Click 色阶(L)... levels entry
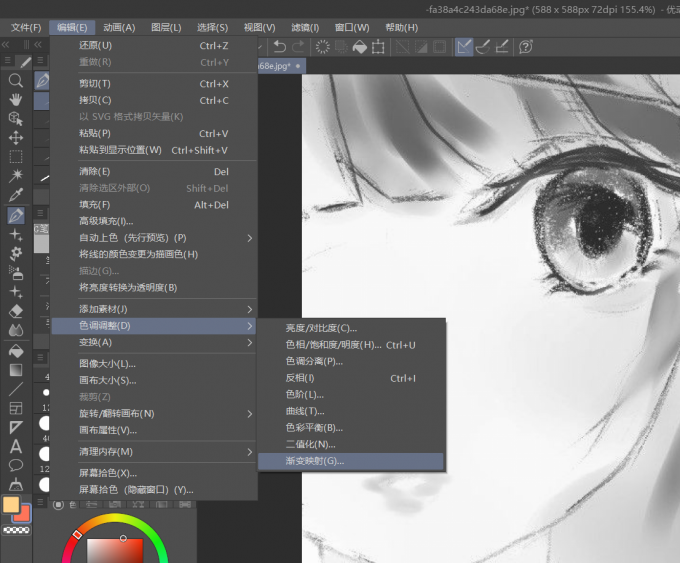 [x=350, y=395]
